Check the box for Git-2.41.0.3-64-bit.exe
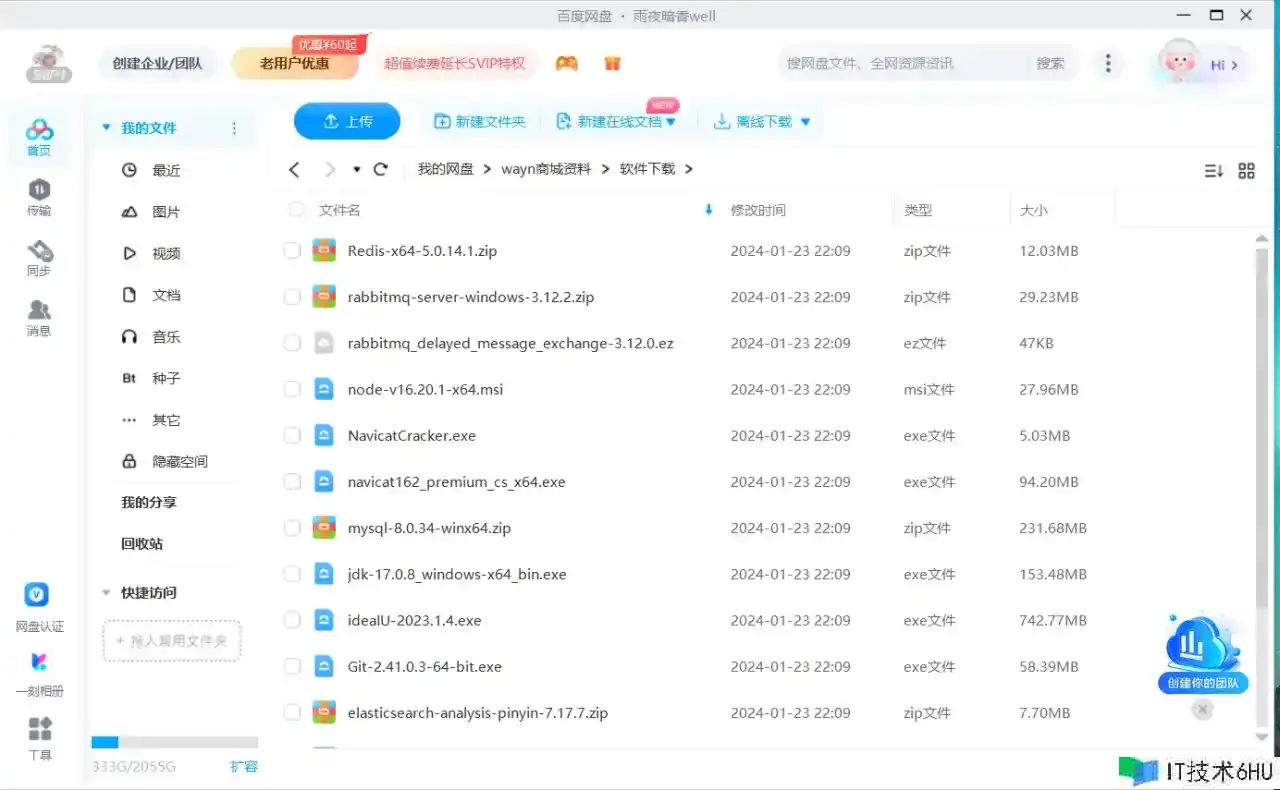The image size is (1280, 790). pyautogui.click(x=292, y=666)
